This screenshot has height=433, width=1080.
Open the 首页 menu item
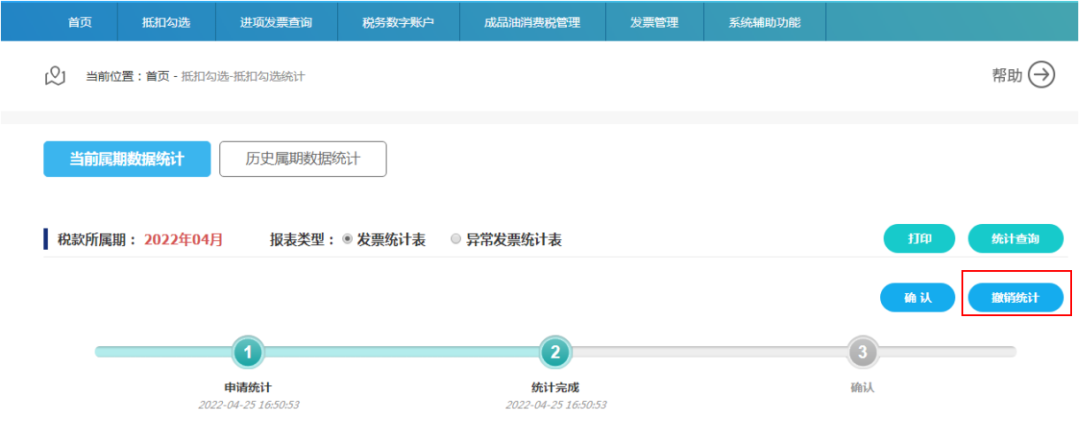pyautogui.click(x=80, y=22)
